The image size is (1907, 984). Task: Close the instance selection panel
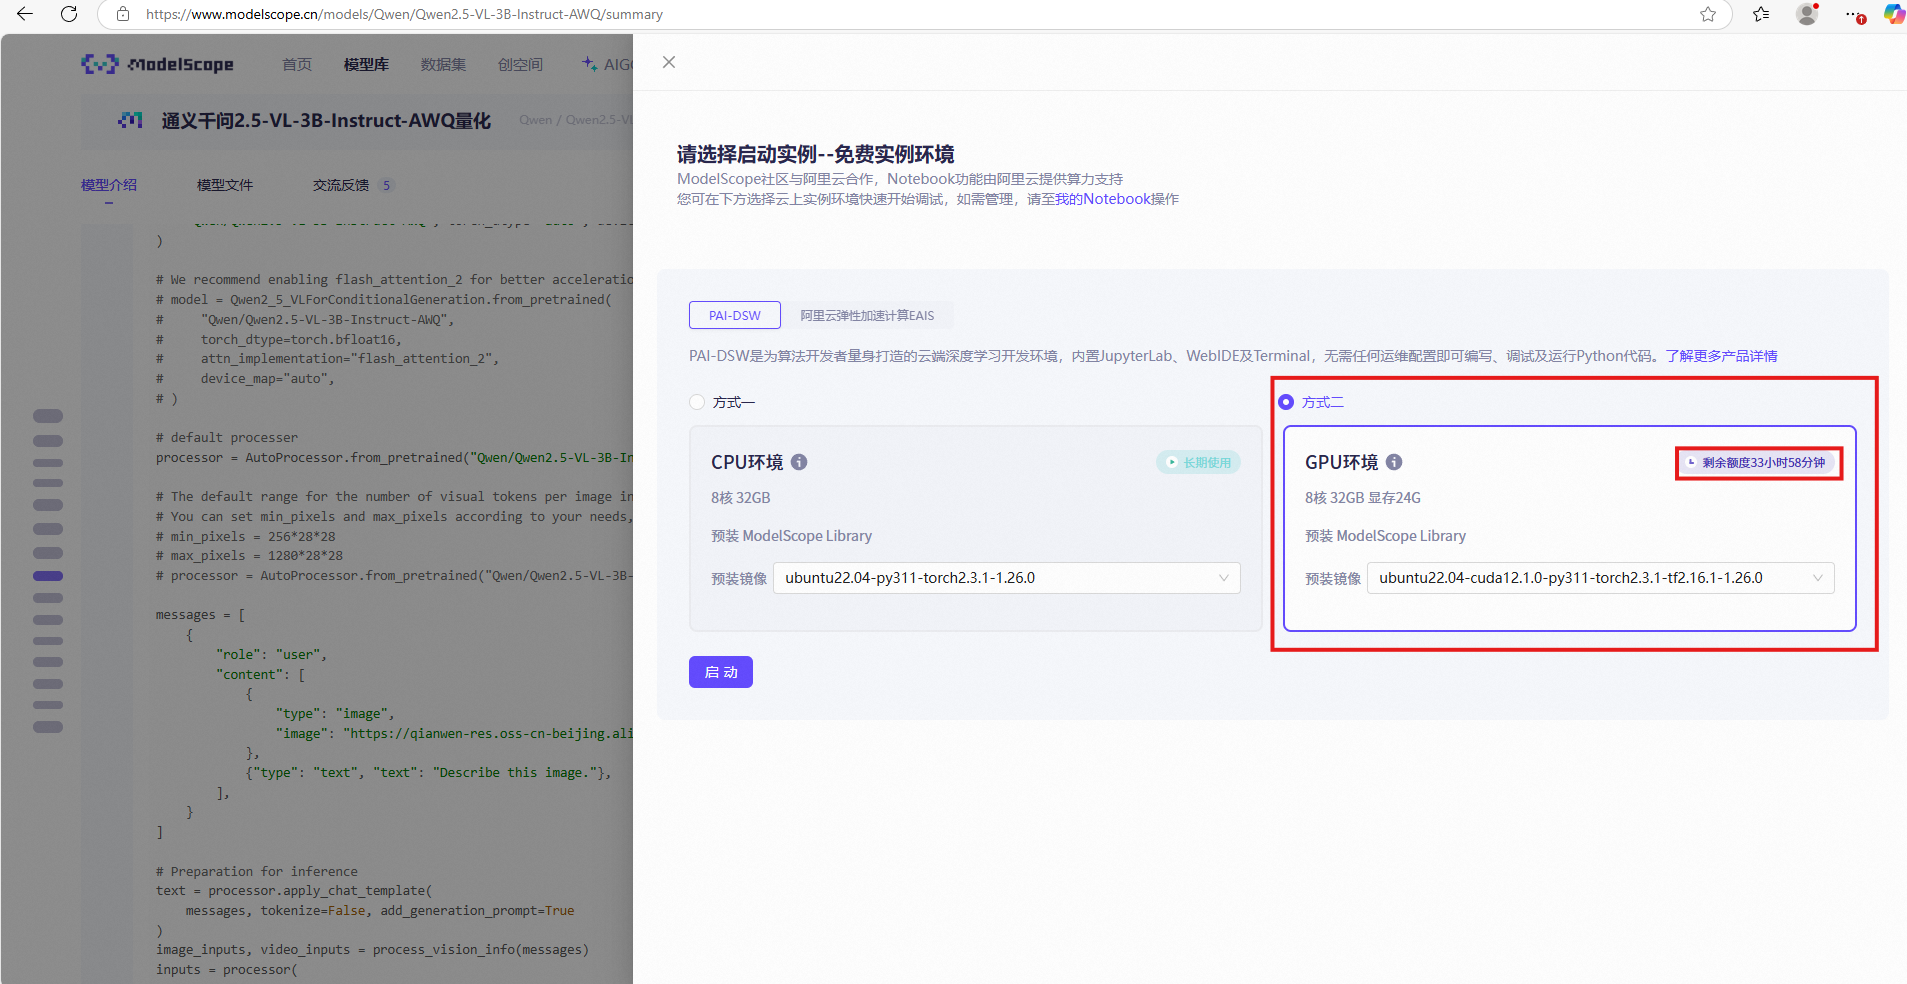(x=669, y=62)
